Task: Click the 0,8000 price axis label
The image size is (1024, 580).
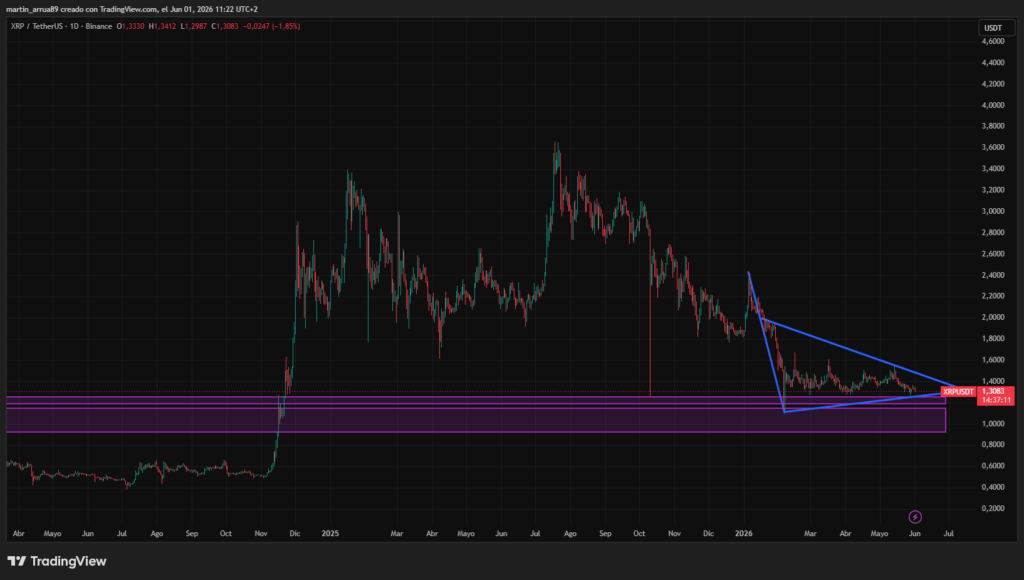Action: click(993, 444)
